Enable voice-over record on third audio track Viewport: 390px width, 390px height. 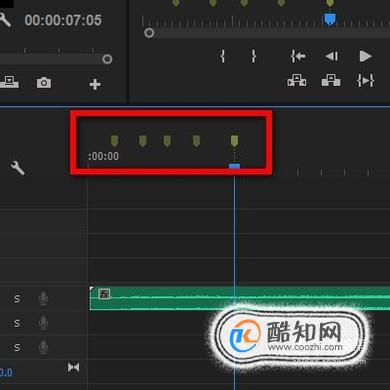(43, 347)
